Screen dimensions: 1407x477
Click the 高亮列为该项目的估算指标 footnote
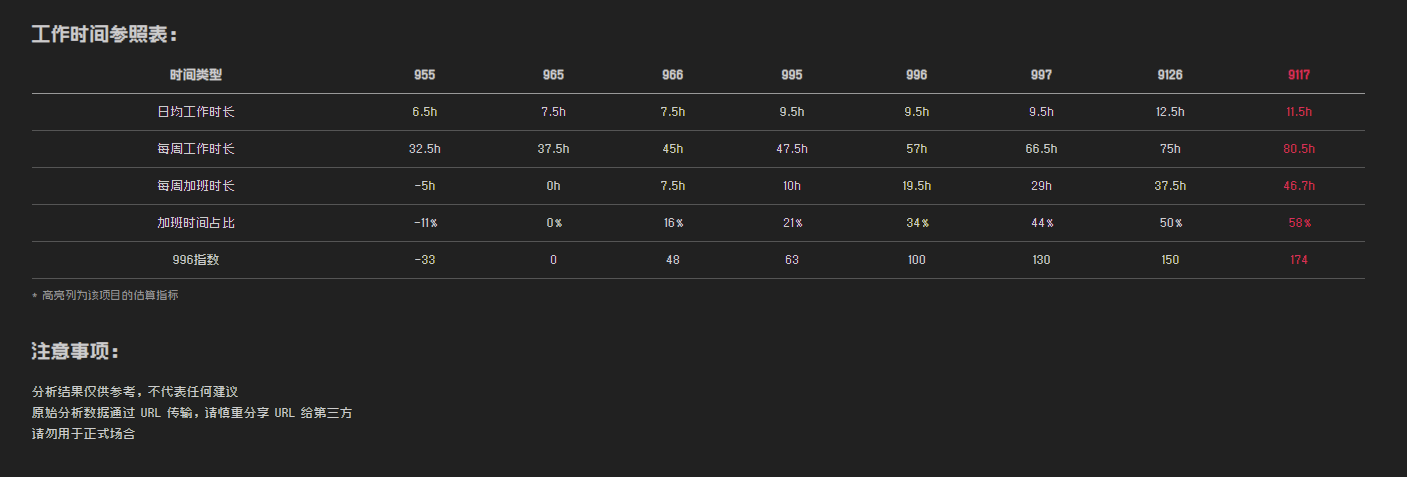pos(109,296)
